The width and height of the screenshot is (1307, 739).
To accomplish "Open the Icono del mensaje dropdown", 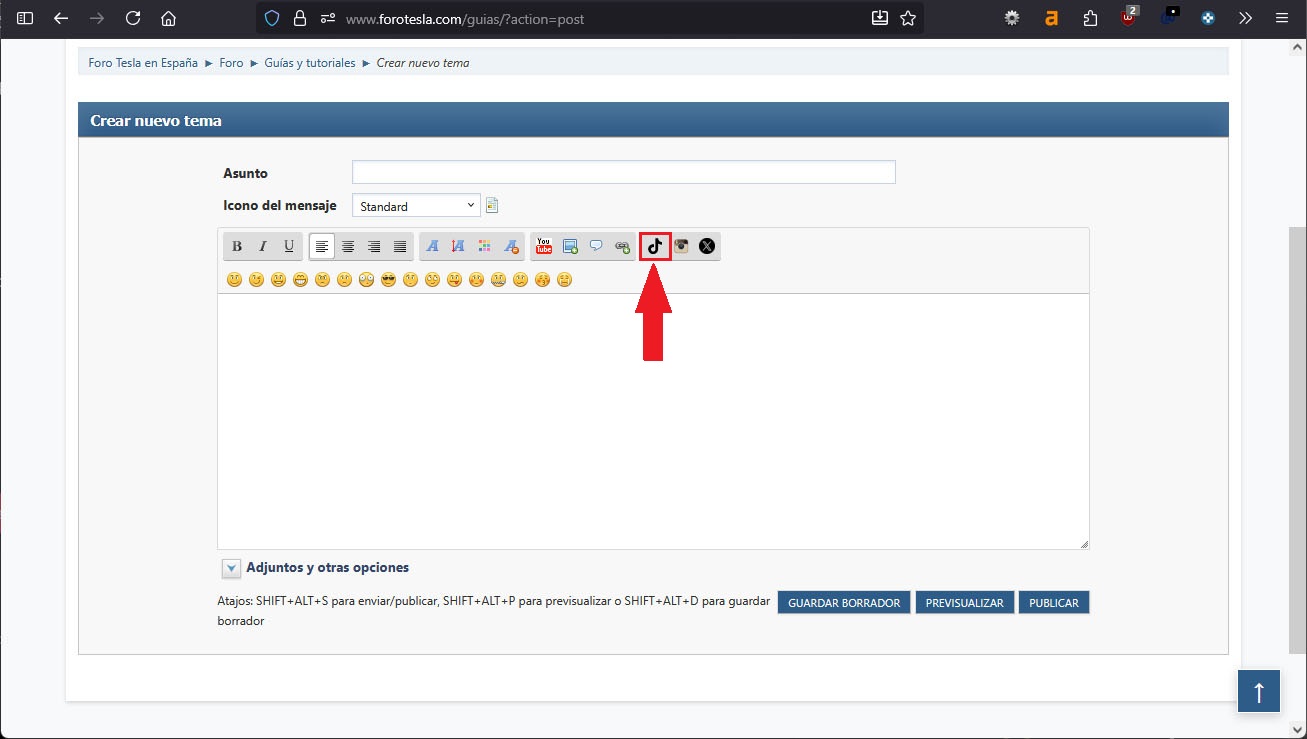I will (x=416, y=206).
